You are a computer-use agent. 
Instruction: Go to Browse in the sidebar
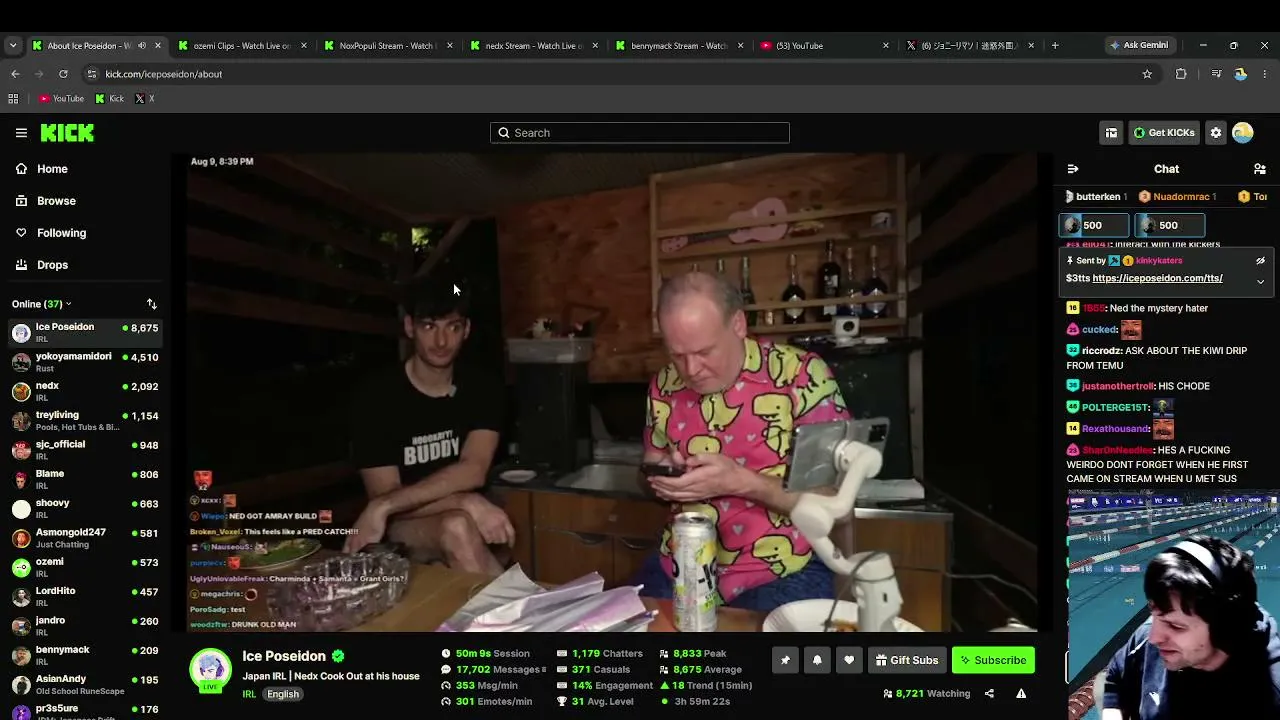click(56, 201)
